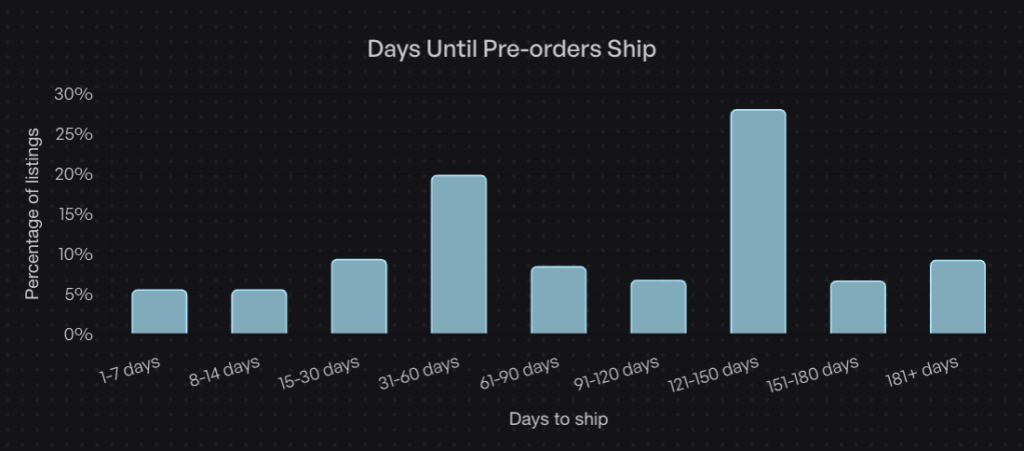Click the 181+ days bar
This screenshot has height=451, width=1024.
(x=958, y=297)
